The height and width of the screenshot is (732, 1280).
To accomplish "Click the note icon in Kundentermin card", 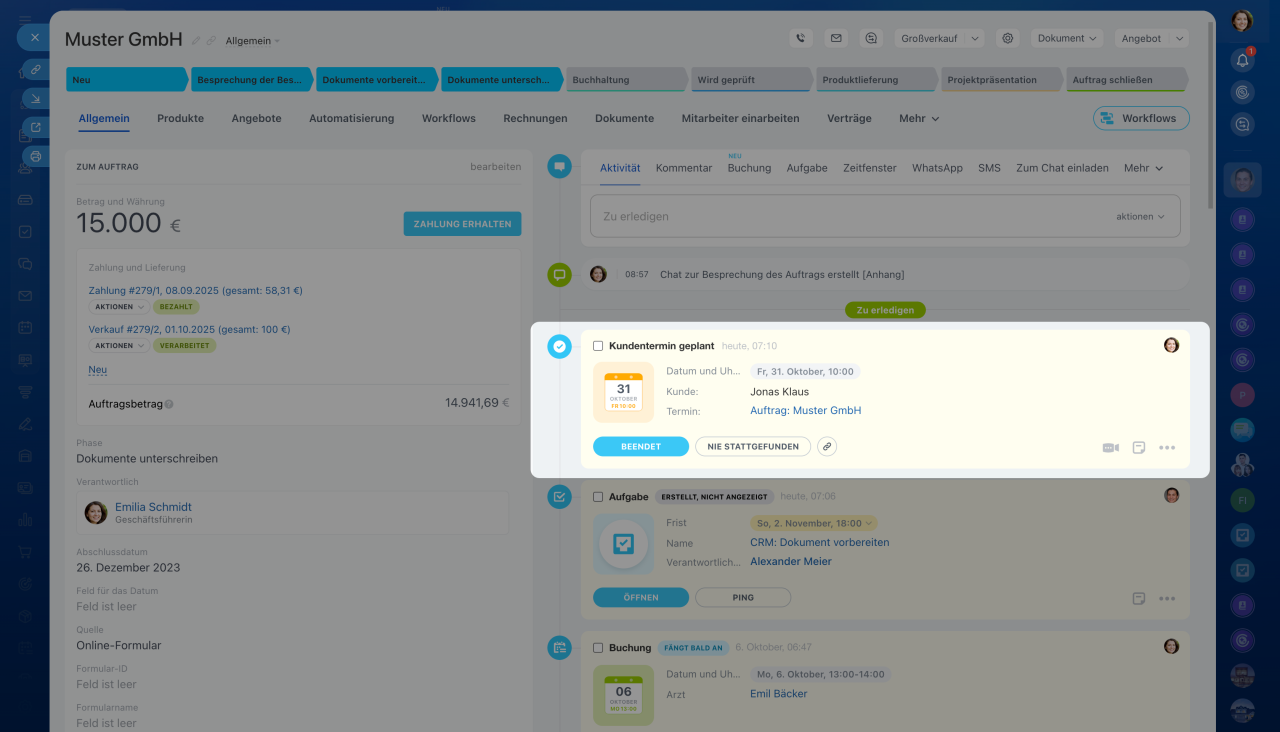I will pos(1138,448).
